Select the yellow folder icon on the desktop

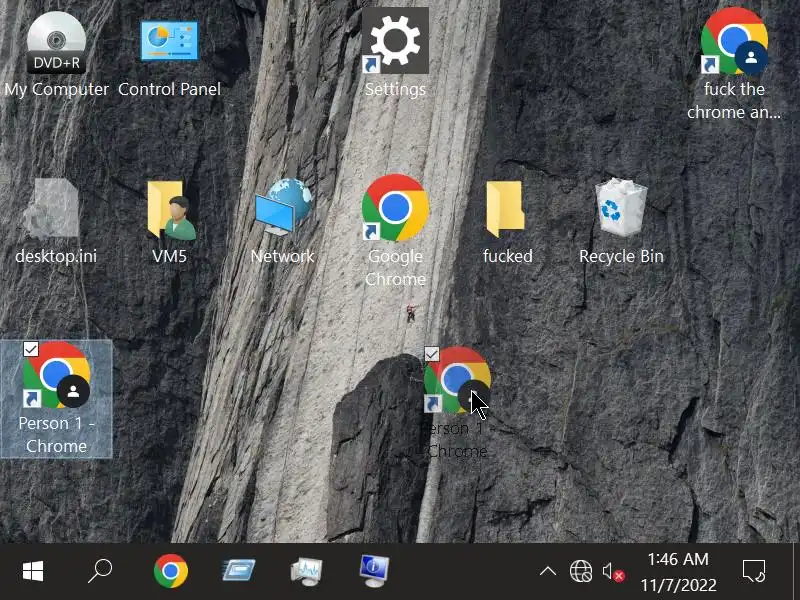(x=505, y=208)
